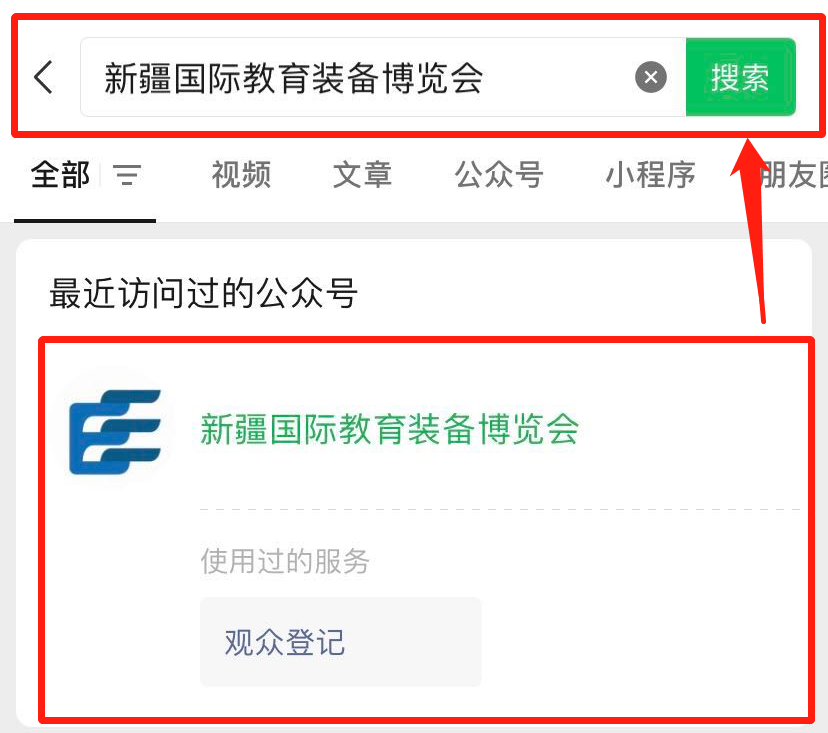Click the green 搜索 button
The width and height of the screenshot is (828, 733).
(740, 77)
